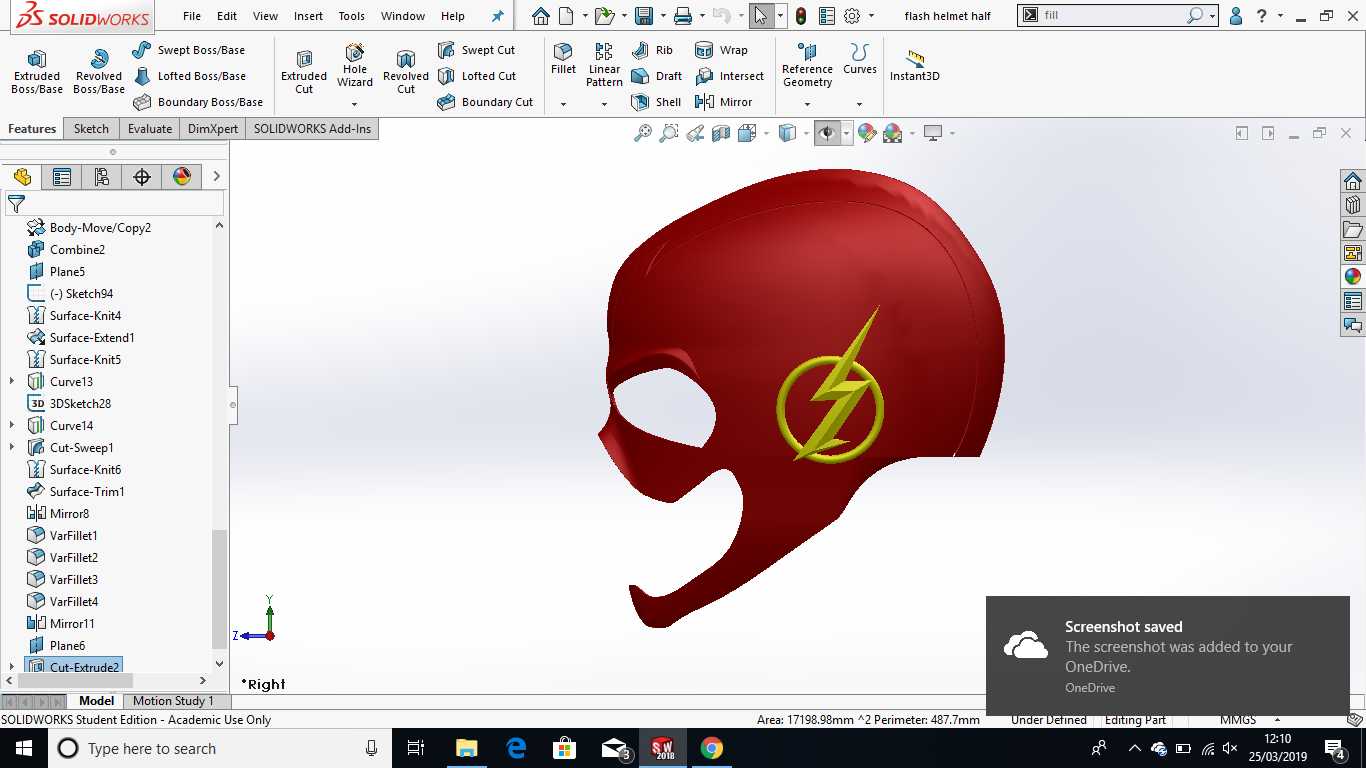This screenshot has height=768, width=1366.
Task: Choose the Lofted Boss/Base tool
Action: coord(188,76)
